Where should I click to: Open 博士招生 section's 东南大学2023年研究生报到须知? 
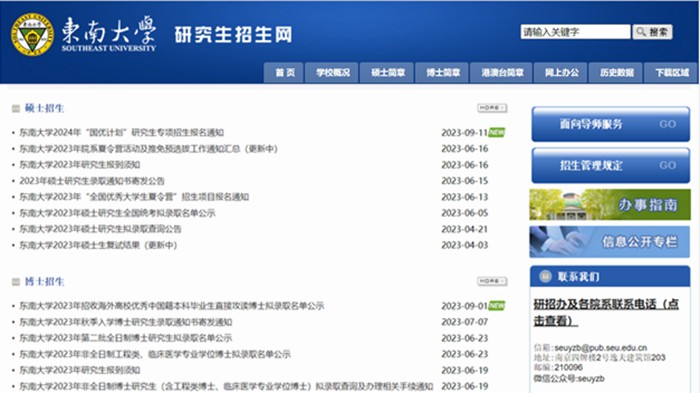coord(79,370)
